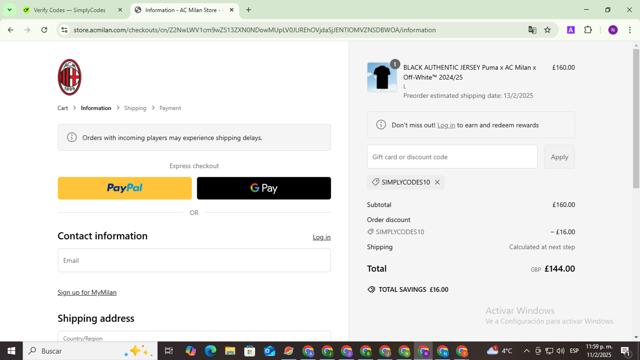Click the total savings tag icon
This screenshot has width=640, height=360.
pos(371,289)
